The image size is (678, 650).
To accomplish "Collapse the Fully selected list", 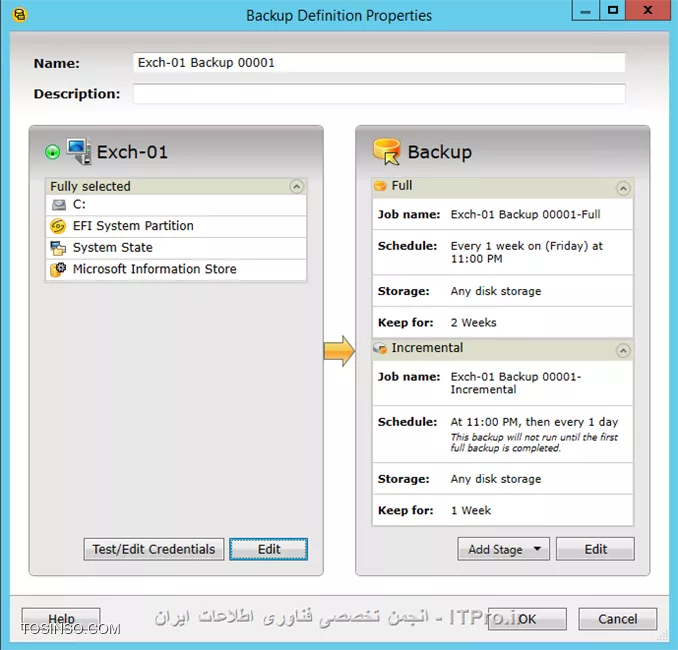I will (296, 186).
